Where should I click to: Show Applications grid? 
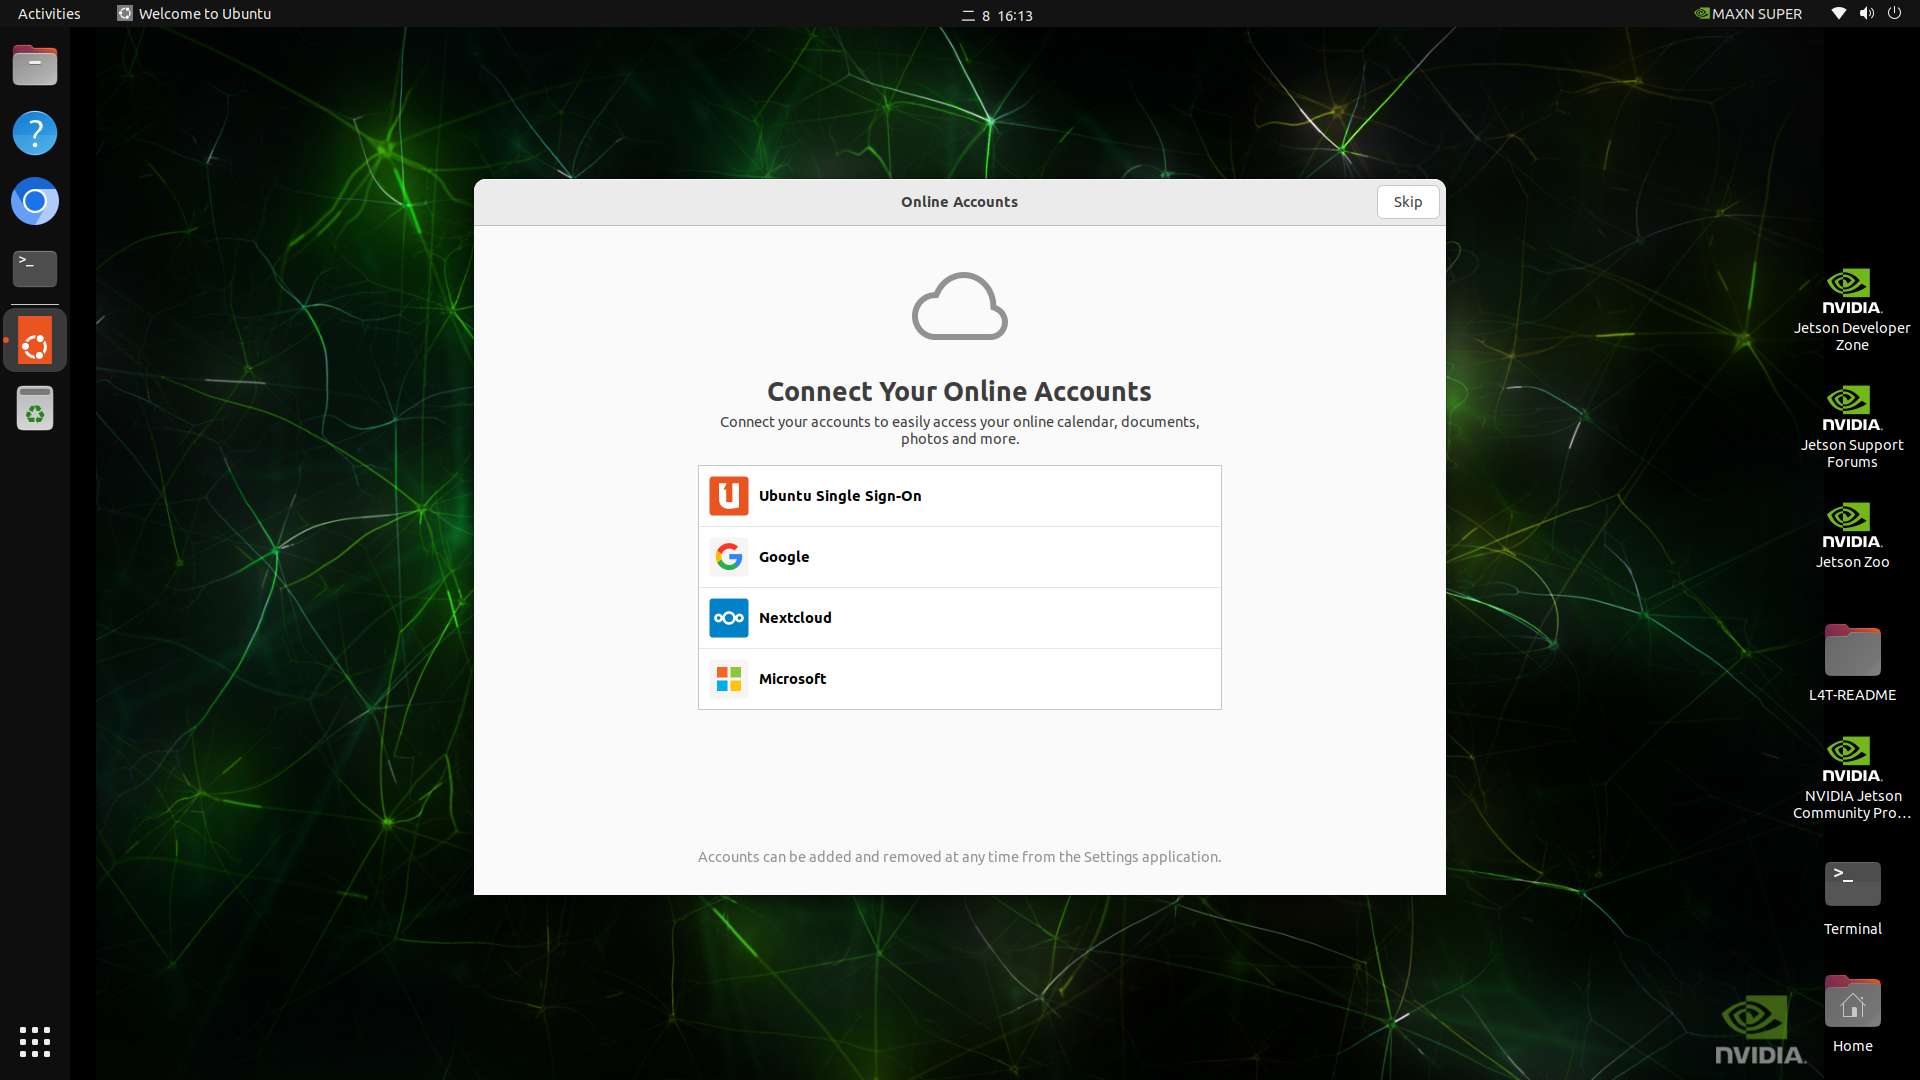35,1041
